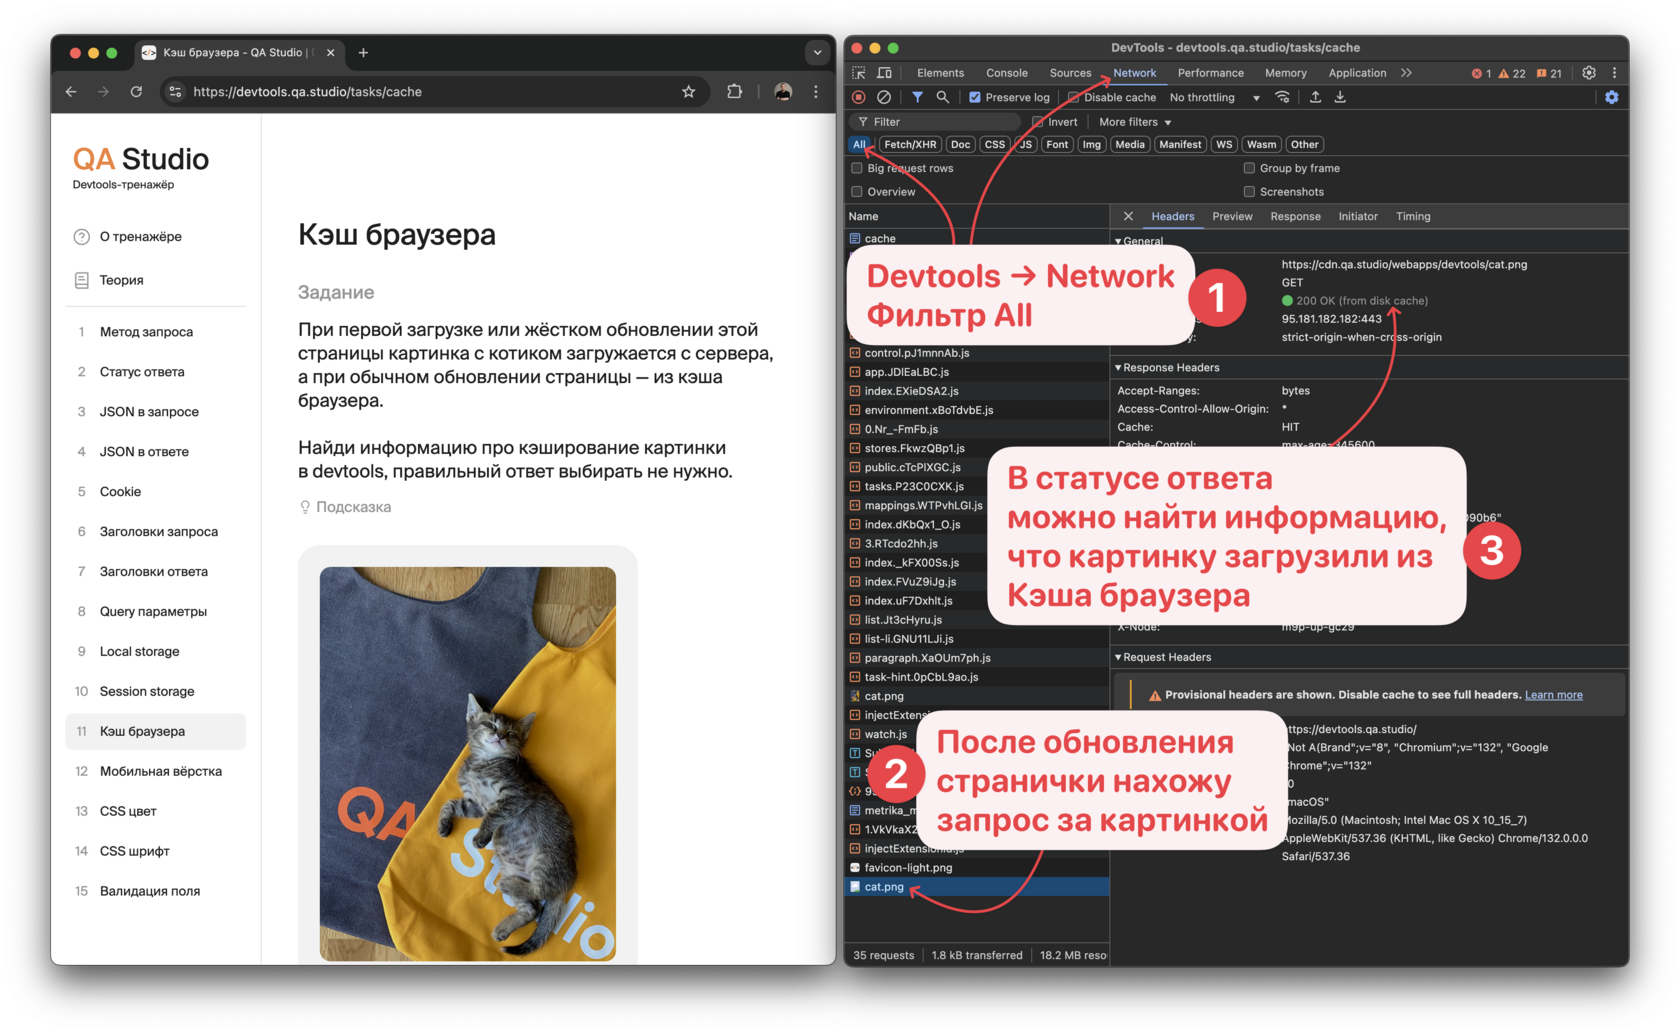
Task: Open Chrome tab search chevron
Action: click(x=817, y=52)
